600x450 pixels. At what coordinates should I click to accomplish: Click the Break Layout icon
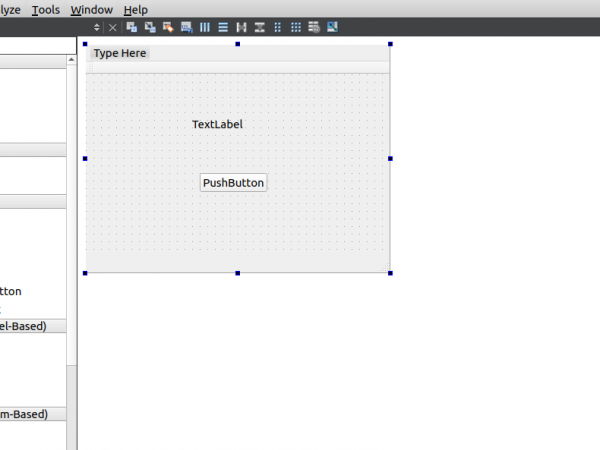[x=314, y=27]
